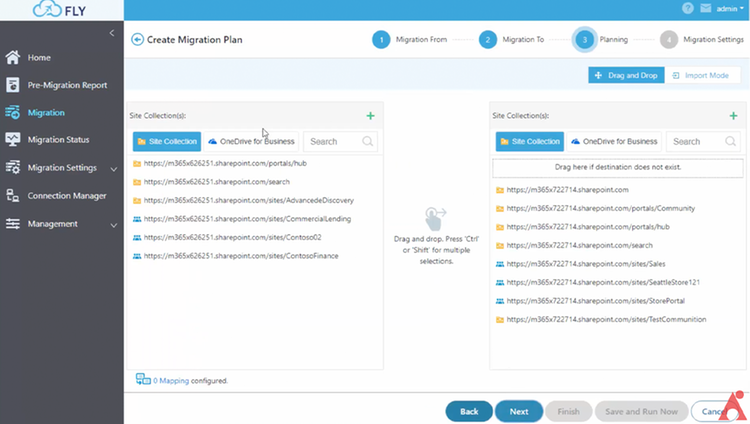Open the Pre-Migration Report section
750x424 pixels.
pos(67,85)
